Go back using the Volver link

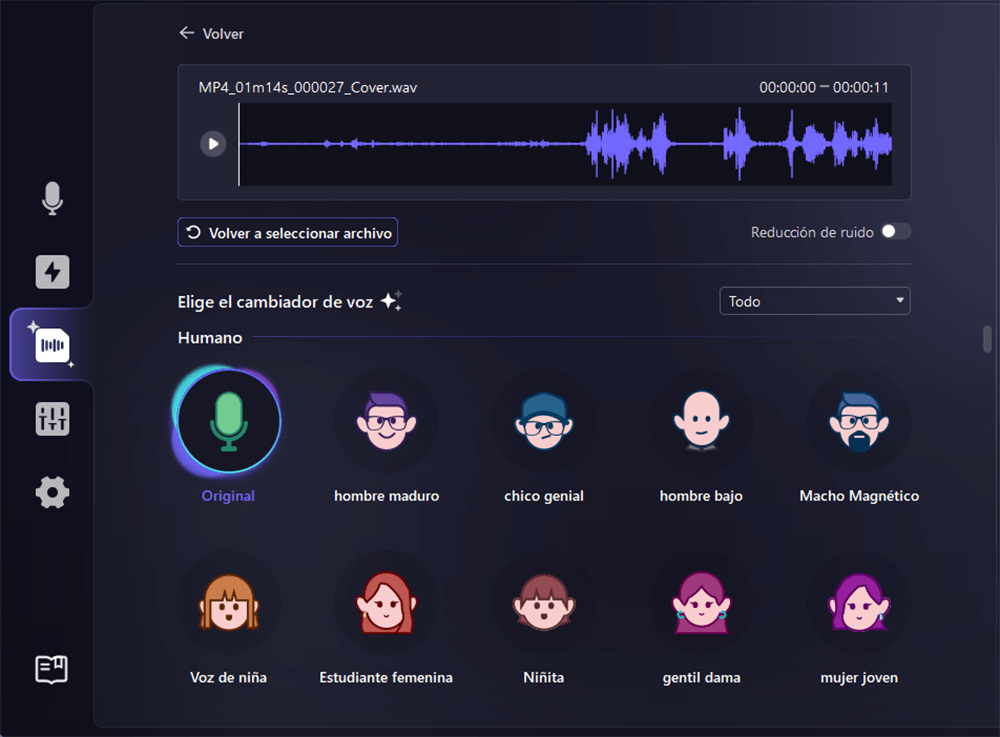click(211, 34)
